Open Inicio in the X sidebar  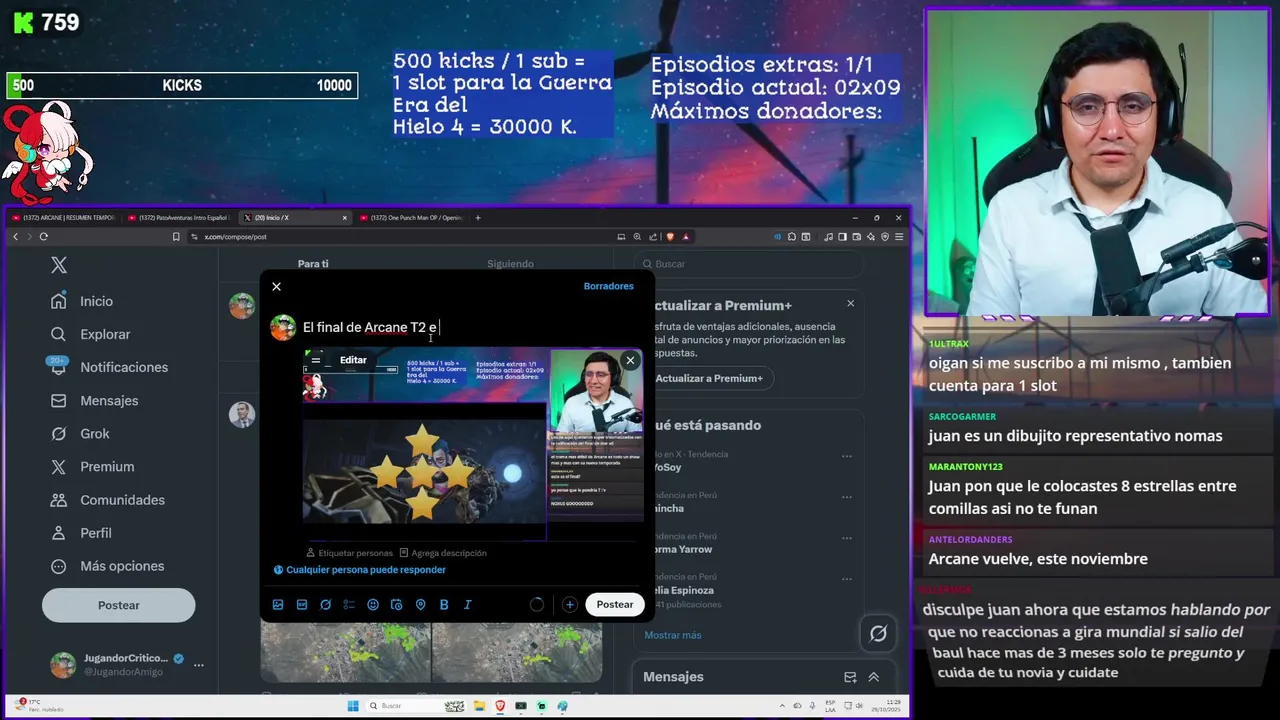pos(82,301)
